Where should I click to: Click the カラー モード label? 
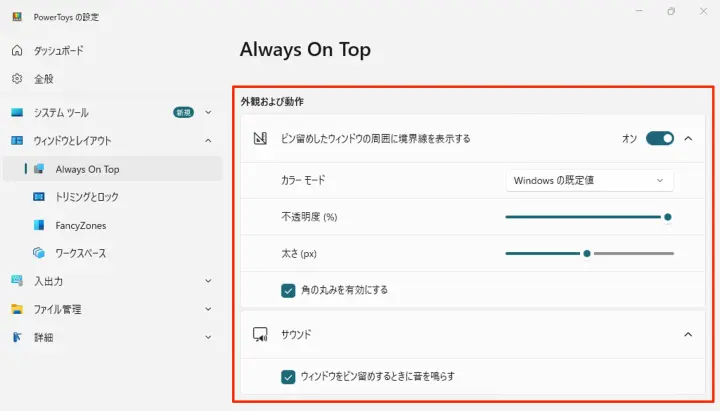(303, 180)
